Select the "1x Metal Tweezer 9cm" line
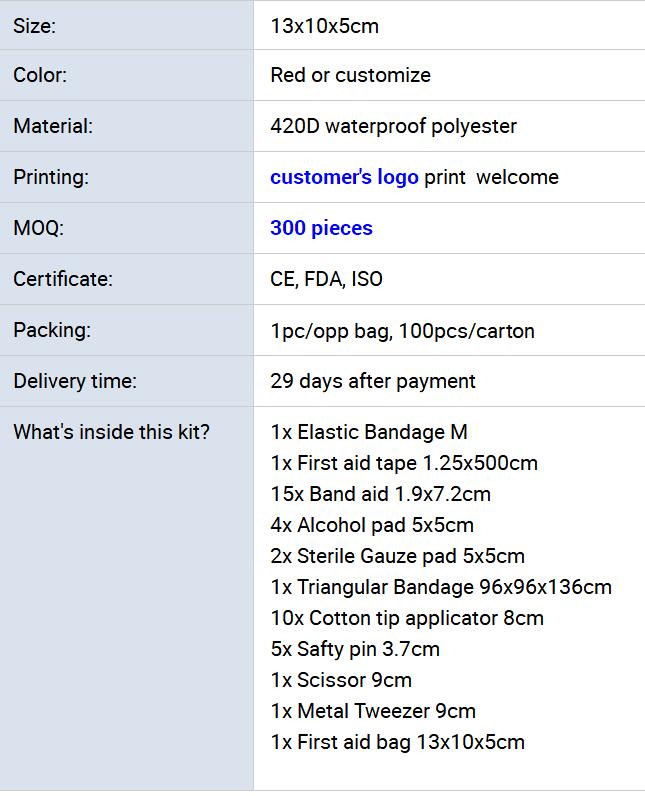645x796 pixels. pos(373,711)
